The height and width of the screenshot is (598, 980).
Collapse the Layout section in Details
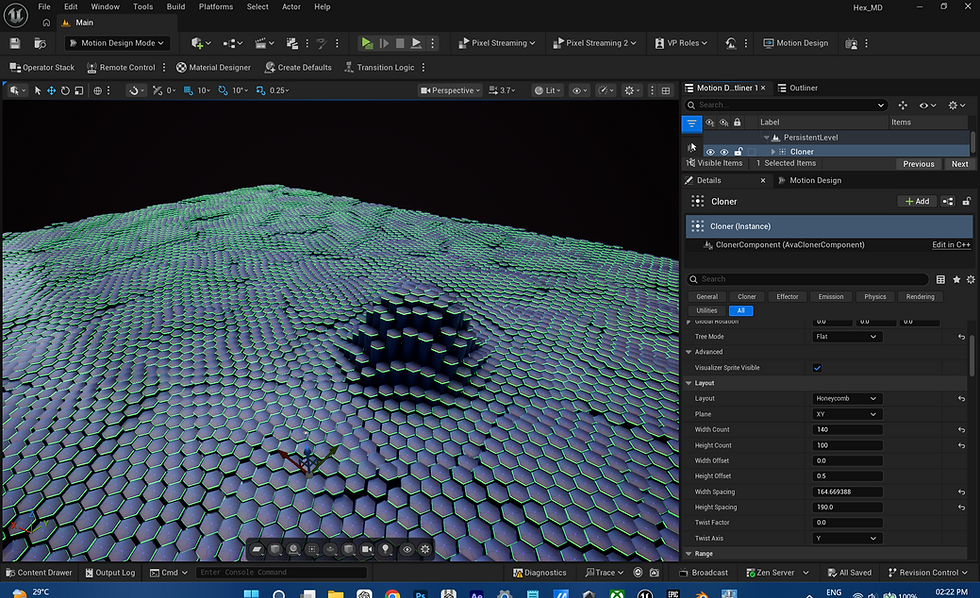pos(689,383)
